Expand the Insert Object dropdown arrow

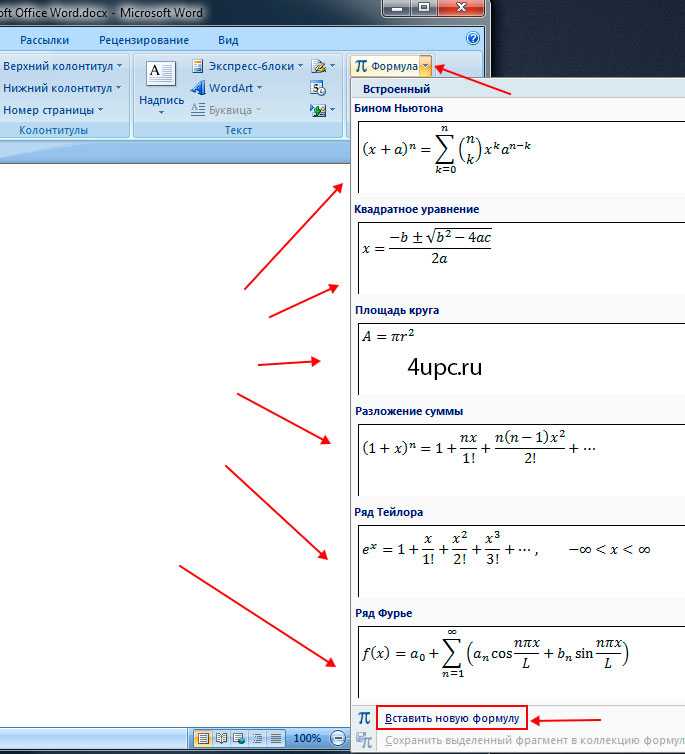point(332,110)
